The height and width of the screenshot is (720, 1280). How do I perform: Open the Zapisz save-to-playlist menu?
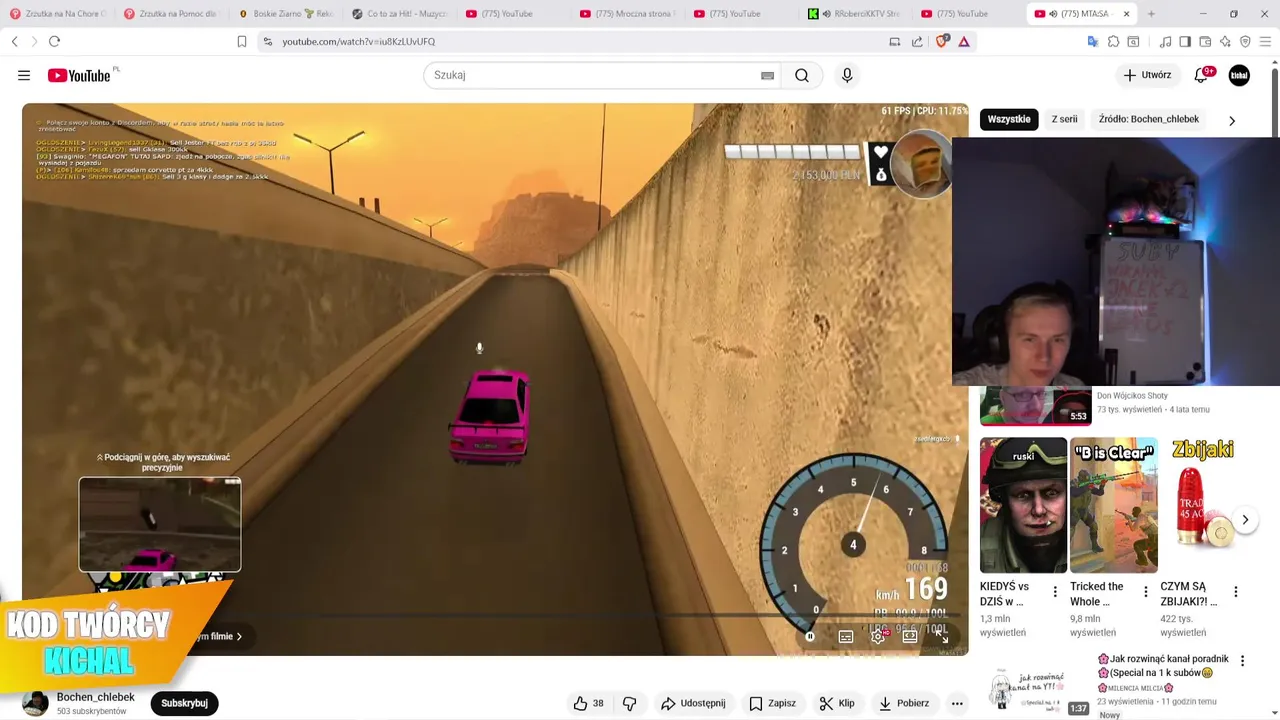(x=772, y=703)
